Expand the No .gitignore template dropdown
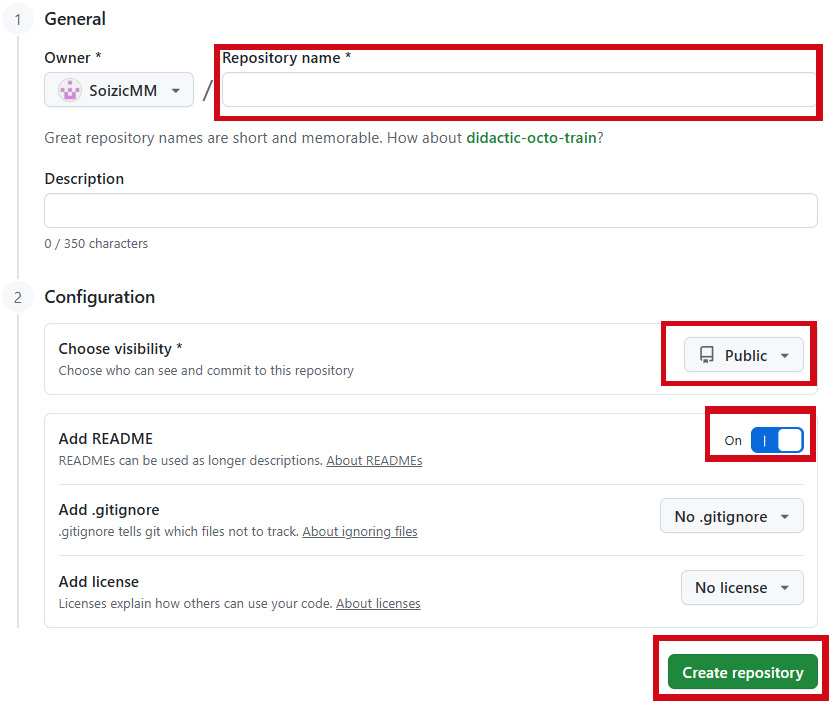The image size is (839, 718). coord(731,516)
